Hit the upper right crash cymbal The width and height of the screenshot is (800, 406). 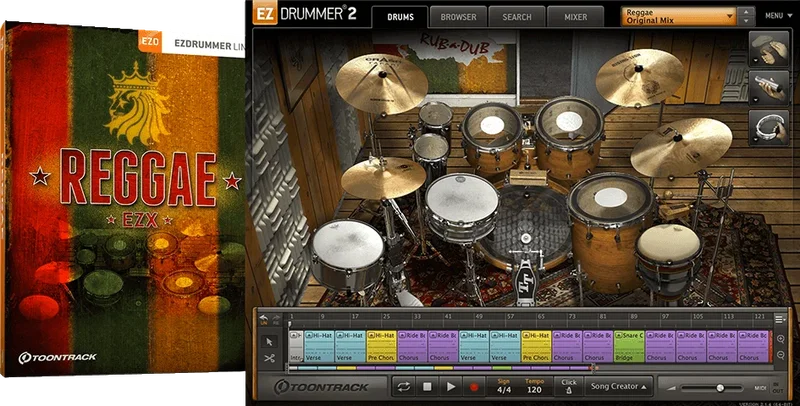click(640, 77)
